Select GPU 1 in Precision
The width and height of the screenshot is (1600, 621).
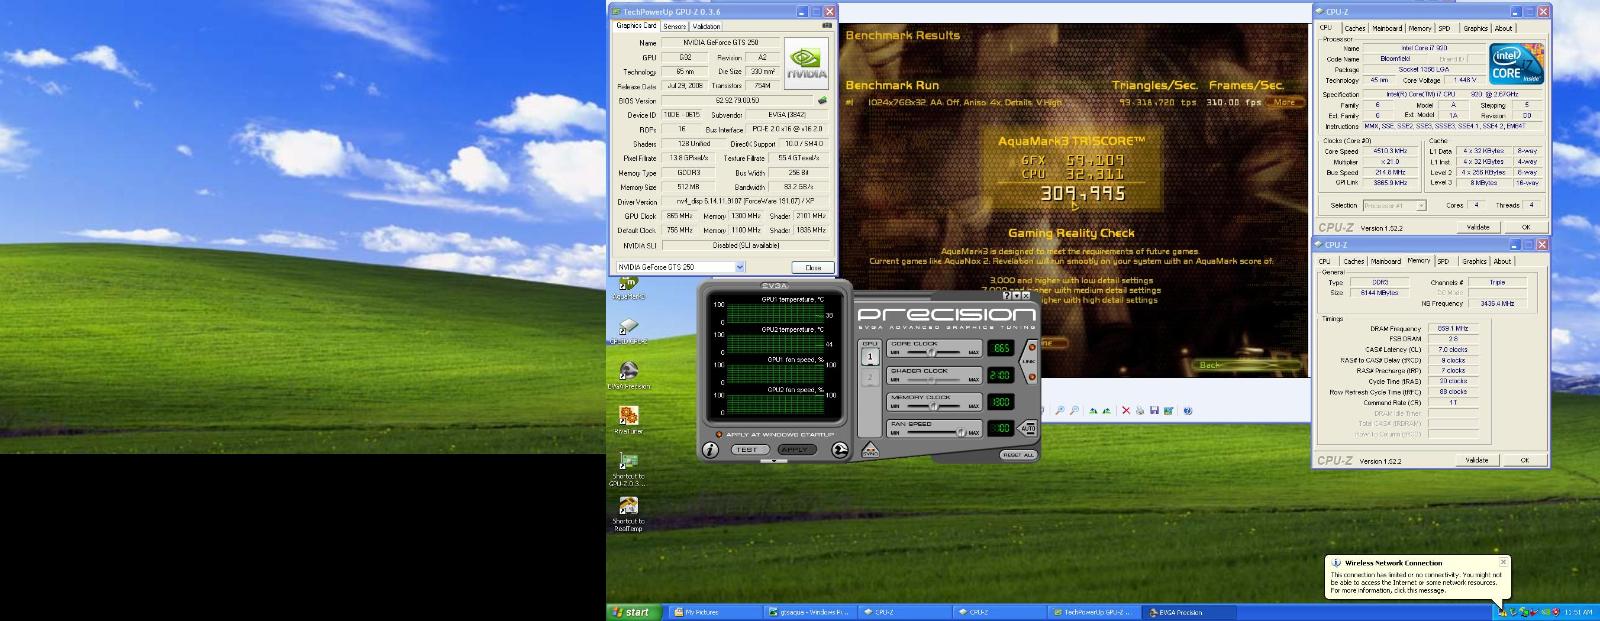(x=870, y=357)
